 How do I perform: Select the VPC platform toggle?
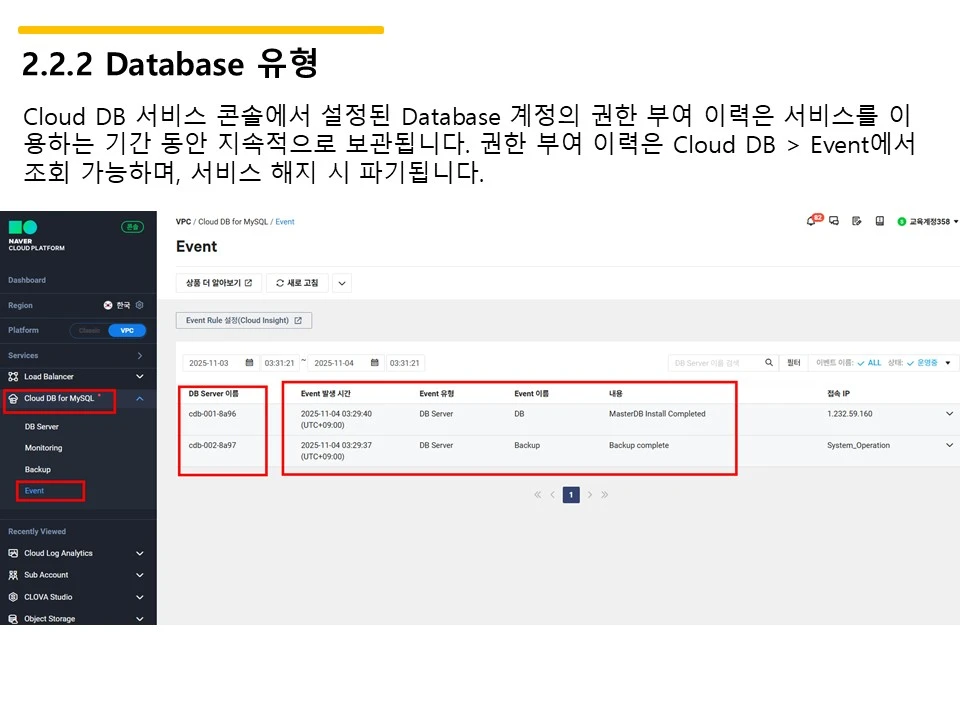(127, 331)
